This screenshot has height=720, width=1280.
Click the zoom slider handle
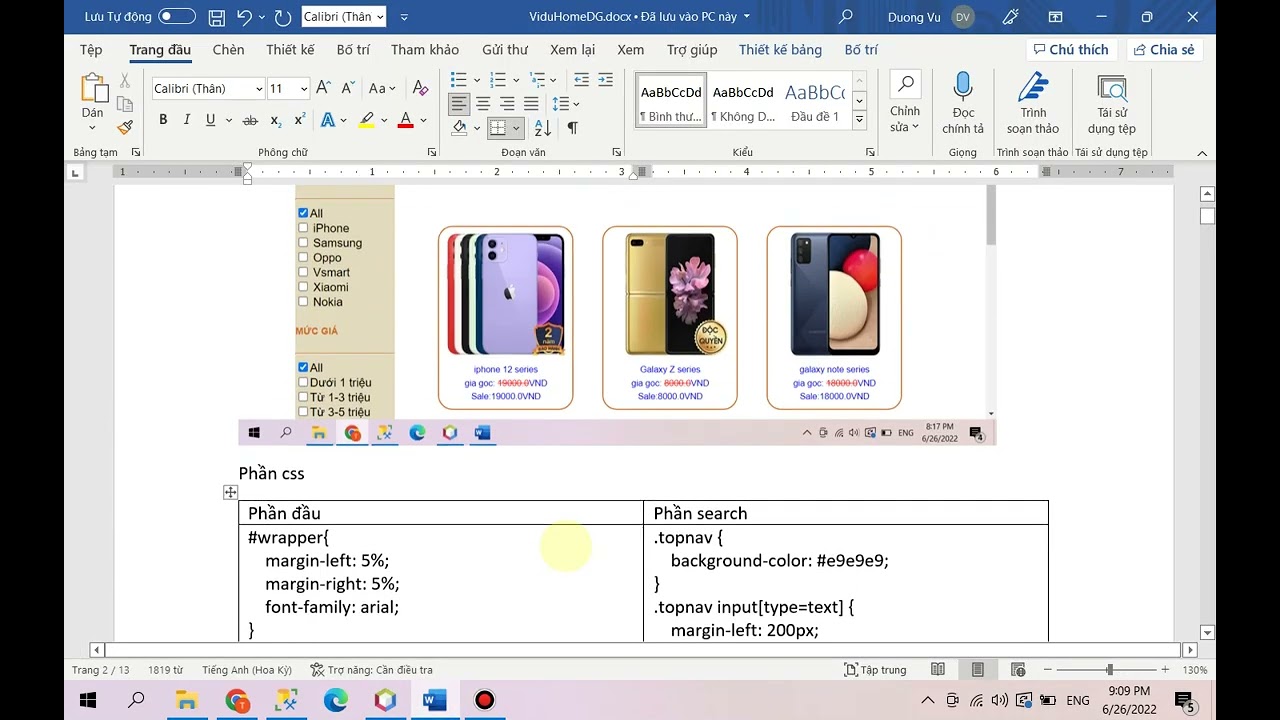[x=1109, y=669]
